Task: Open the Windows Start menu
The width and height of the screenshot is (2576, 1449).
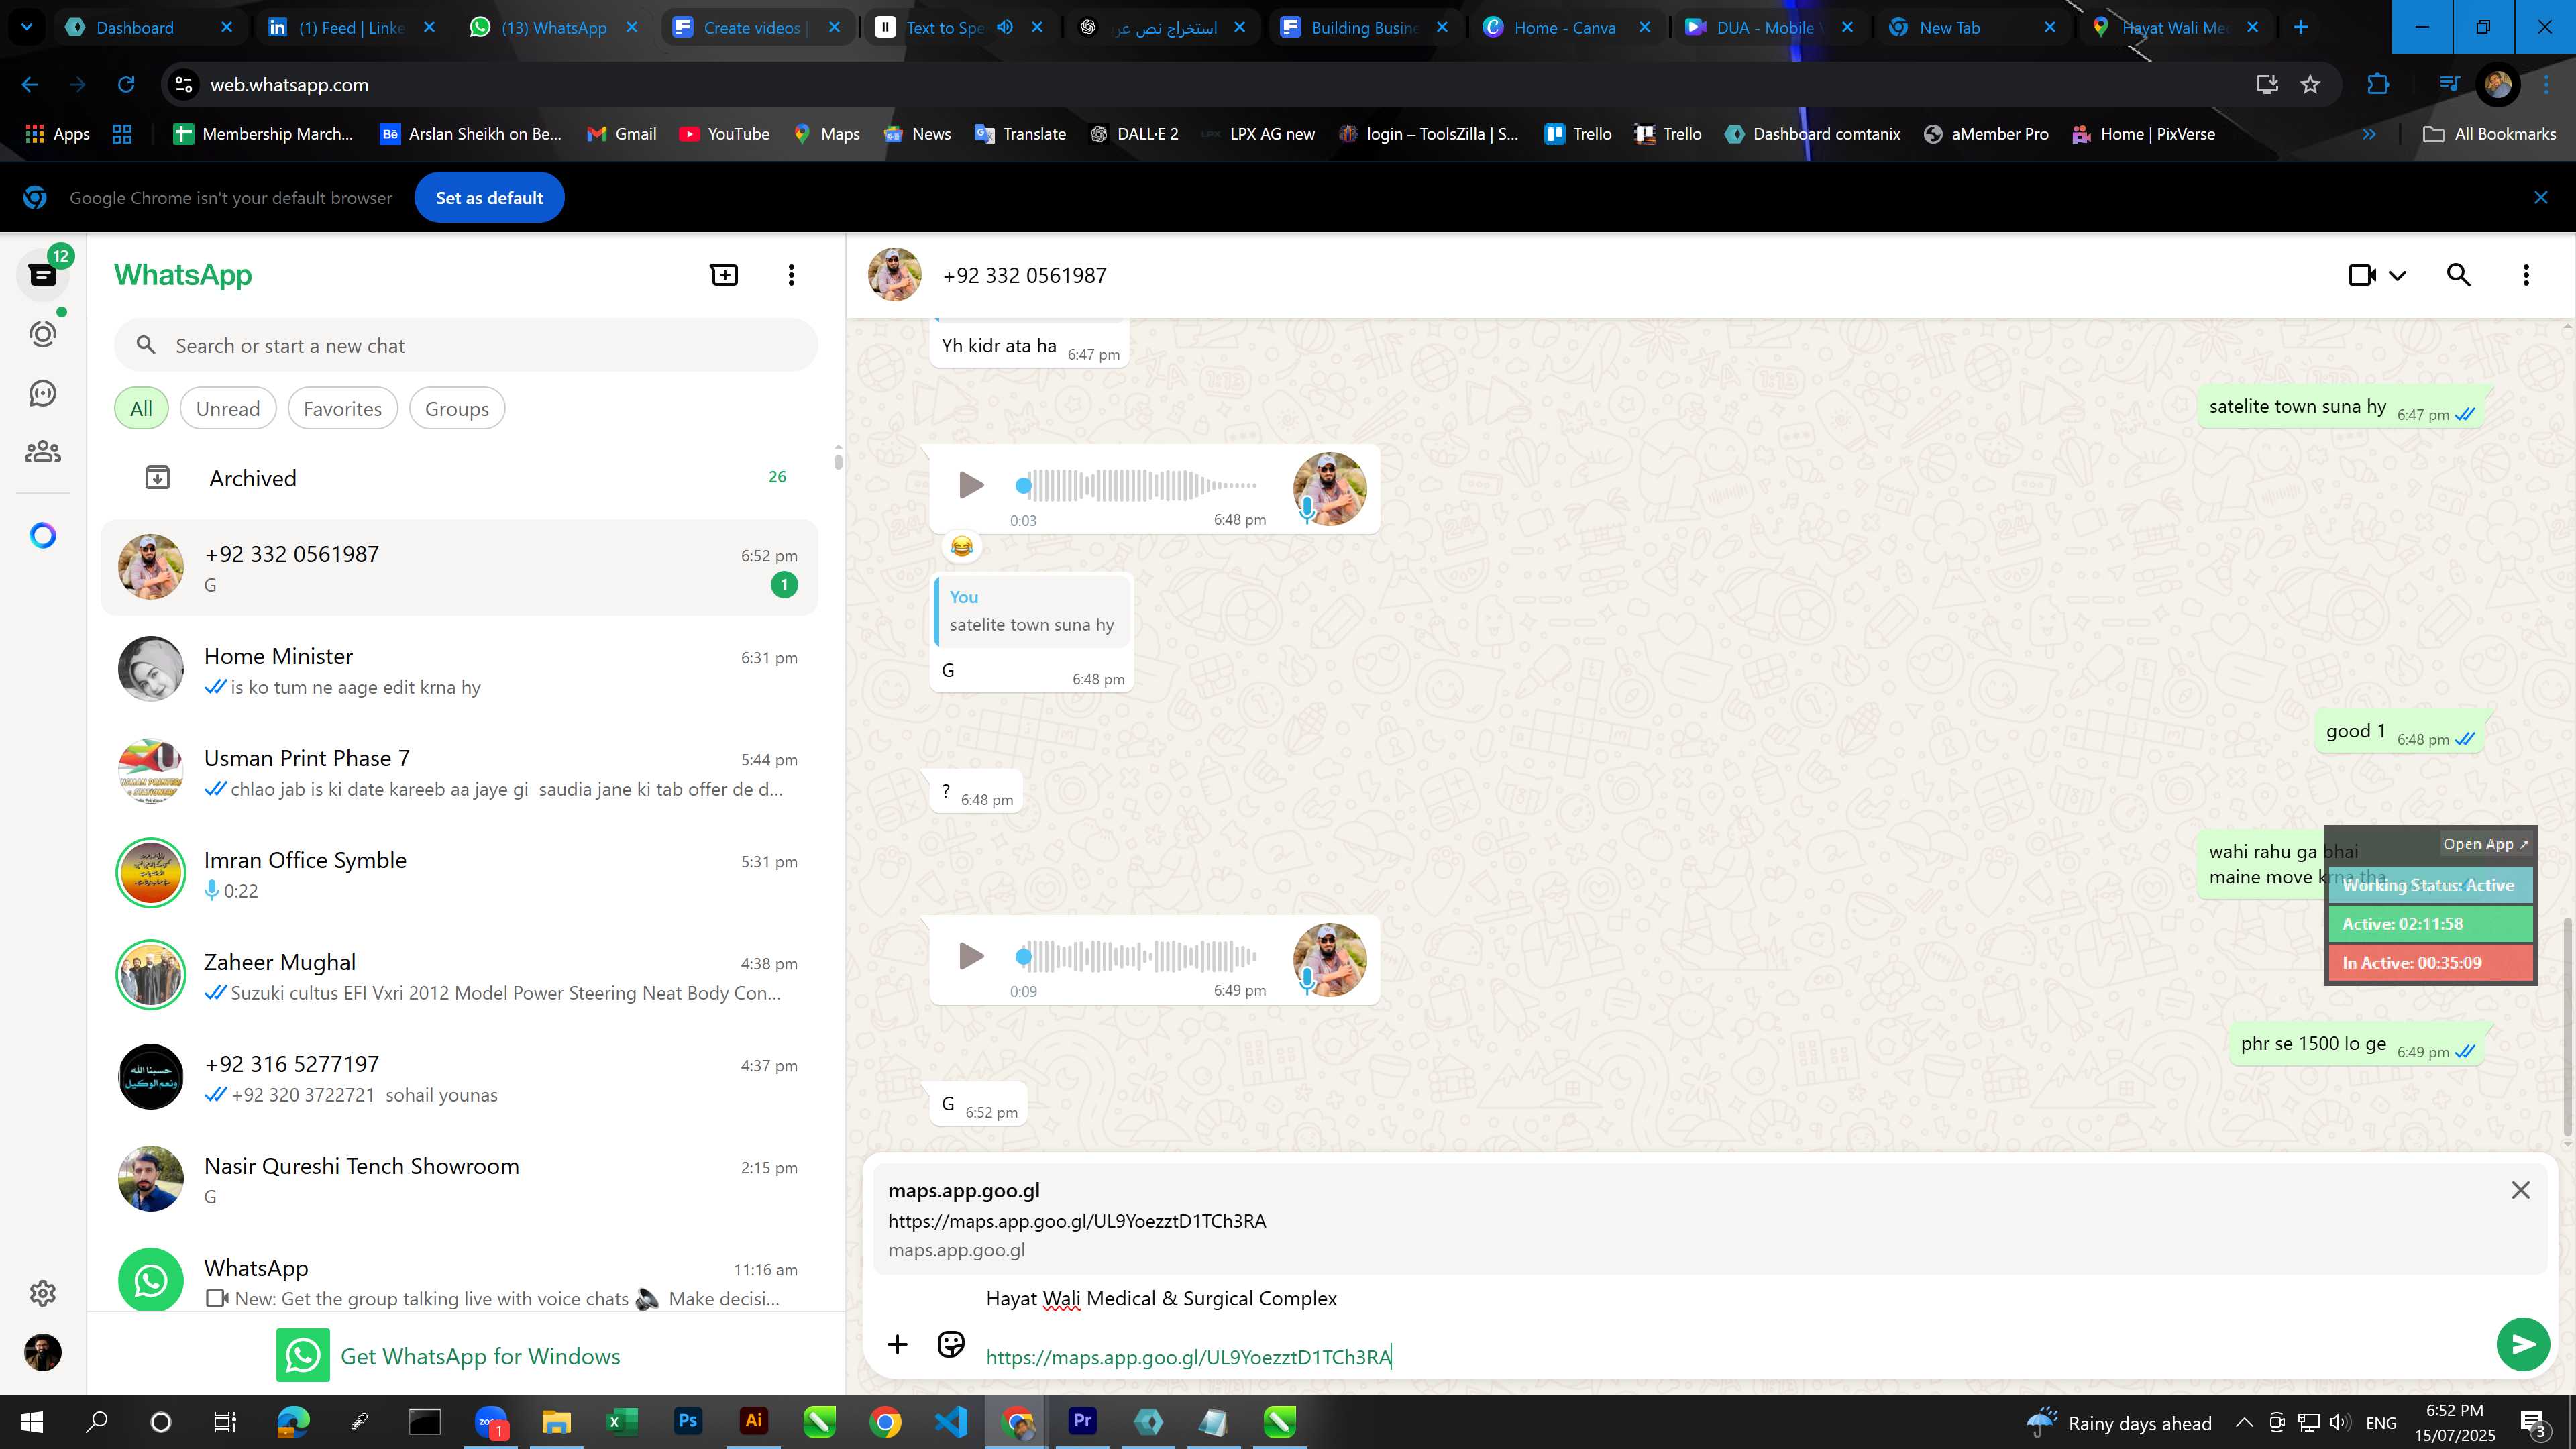Action: point(31,1422)
